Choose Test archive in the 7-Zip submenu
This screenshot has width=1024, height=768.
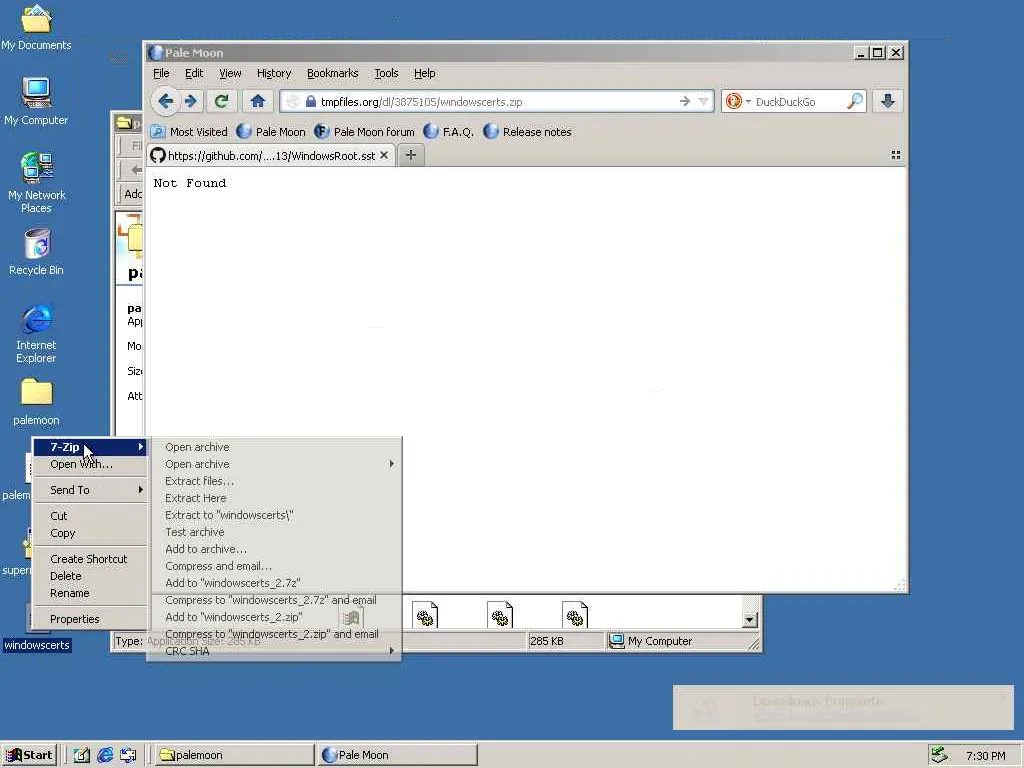275,532
